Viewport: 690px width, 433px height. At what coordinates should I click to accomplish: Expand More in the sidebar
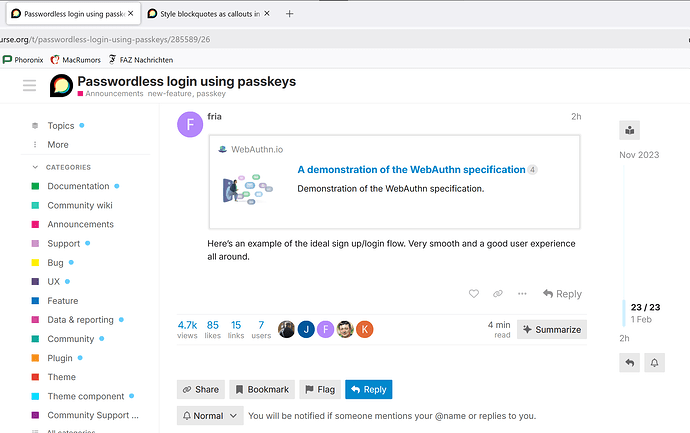(58, 145)
